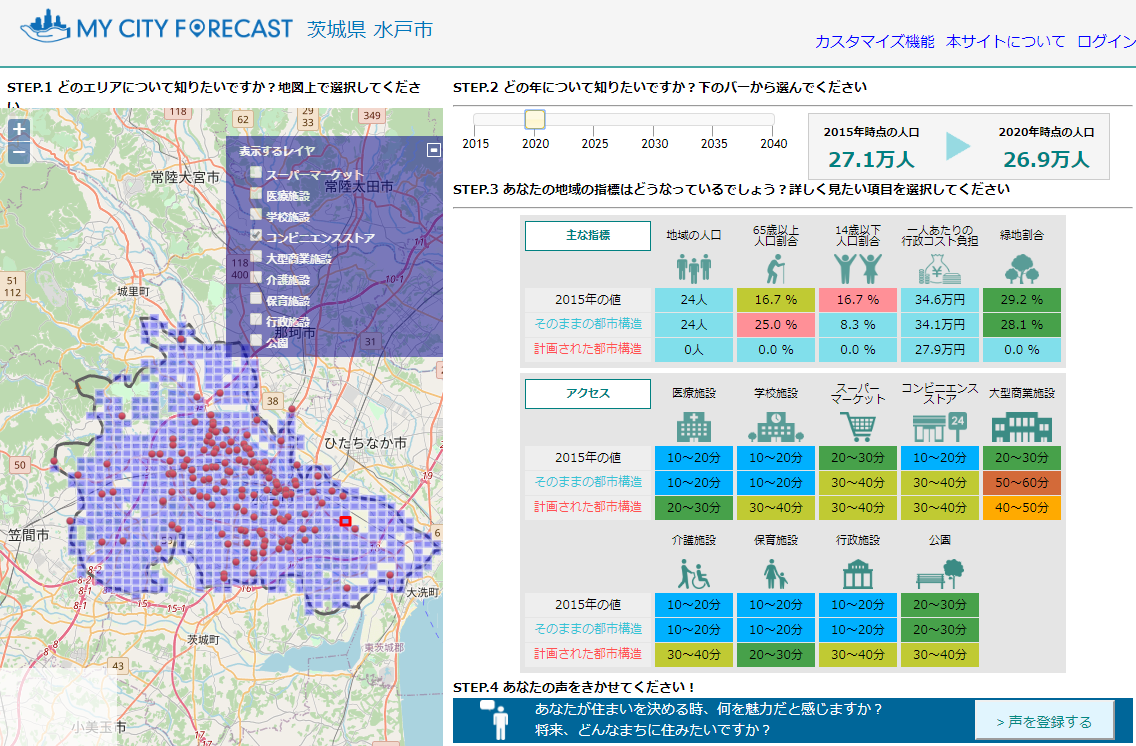Uncheck the コンビニエンスストア layer checkbox

256,236
